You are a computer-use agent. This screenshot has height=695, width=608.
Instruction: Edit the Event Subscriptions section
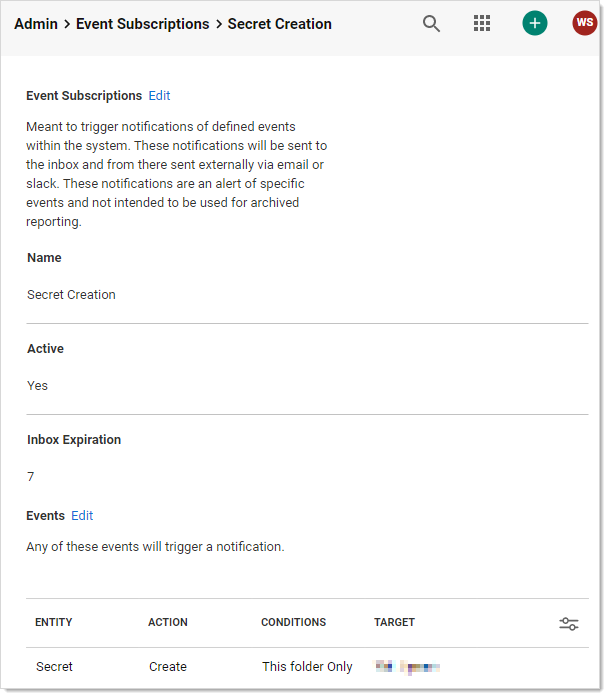[x=159, y=96]
